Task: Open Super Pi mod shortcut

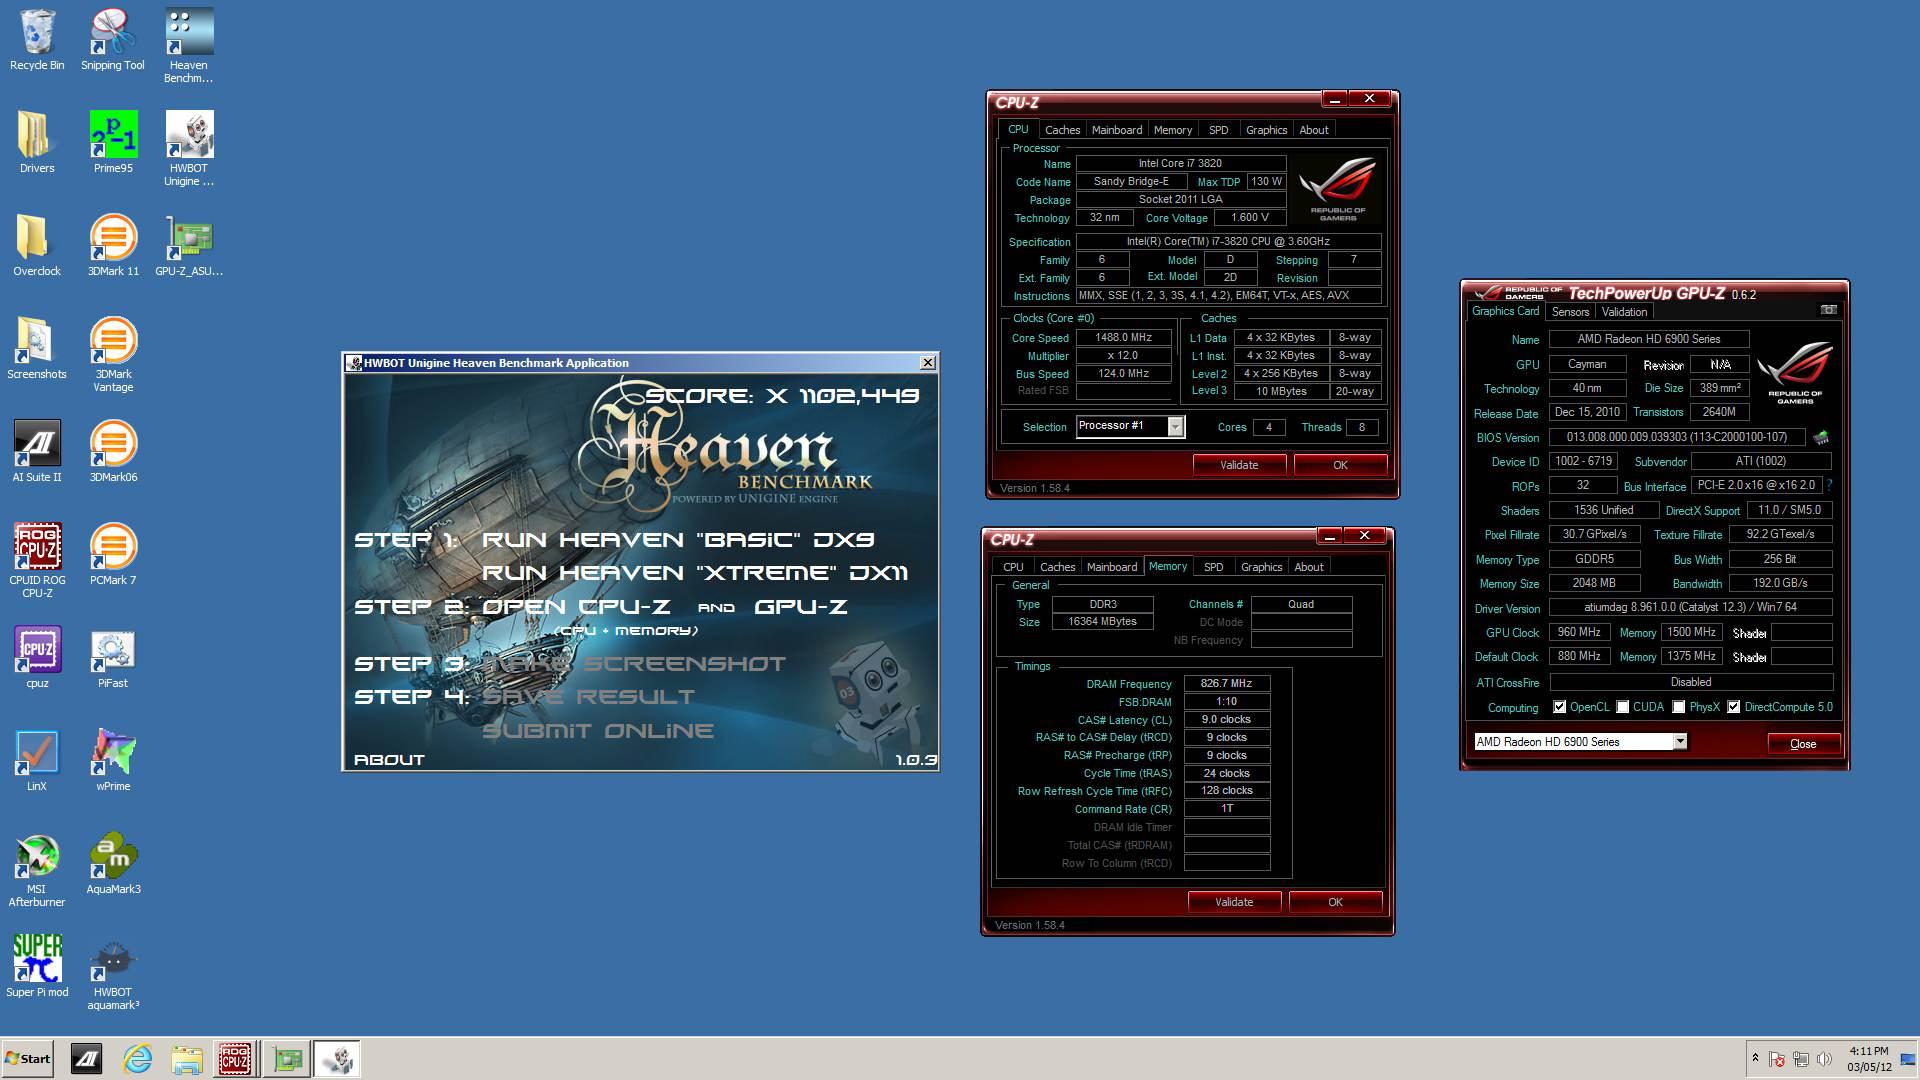Action: (x=37, y=967)
